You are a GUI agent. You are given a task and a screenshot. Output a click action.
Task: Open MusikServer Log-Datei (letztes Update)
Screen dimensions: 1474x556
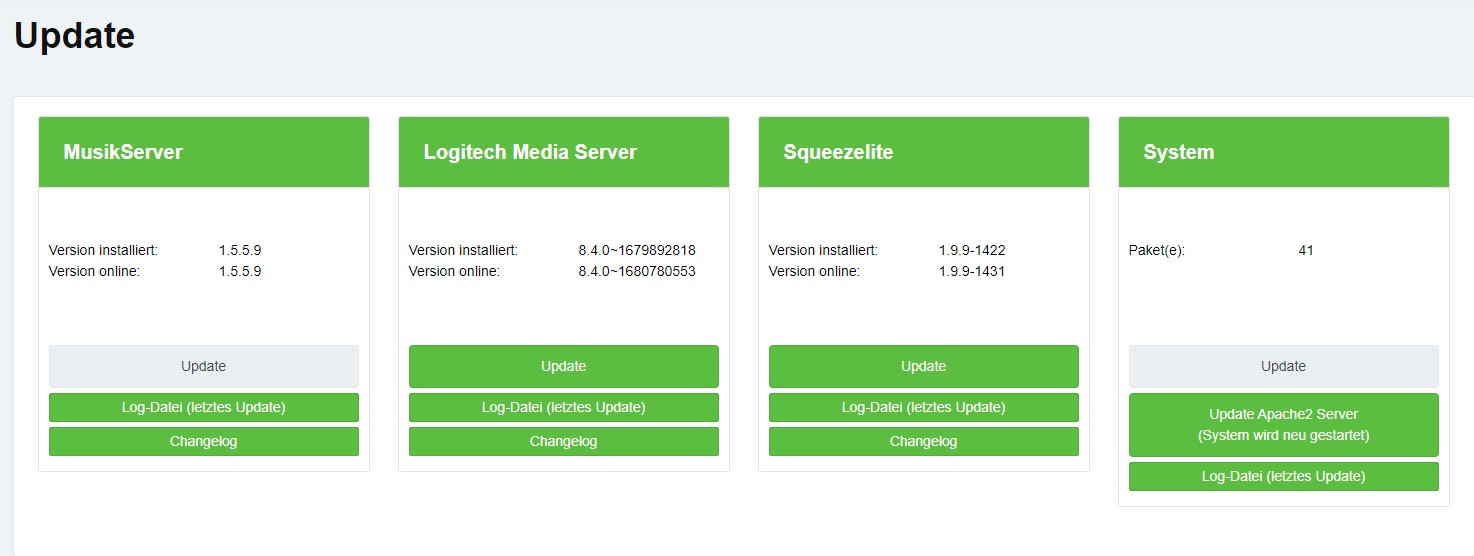[x=204, y=407]
